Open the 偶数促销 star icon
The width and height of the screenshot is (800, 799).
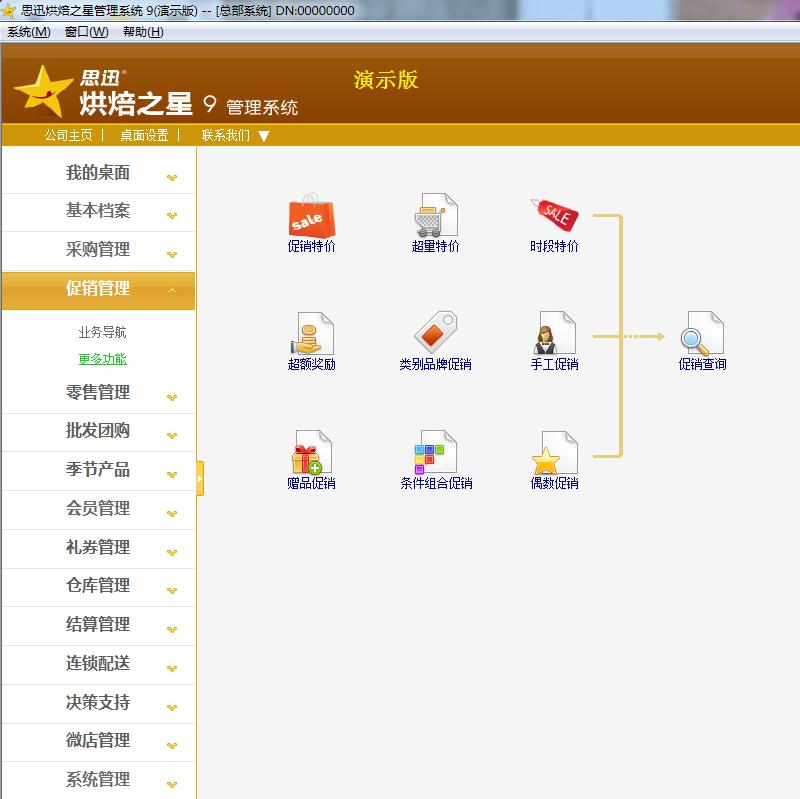[x=555, y=453]
